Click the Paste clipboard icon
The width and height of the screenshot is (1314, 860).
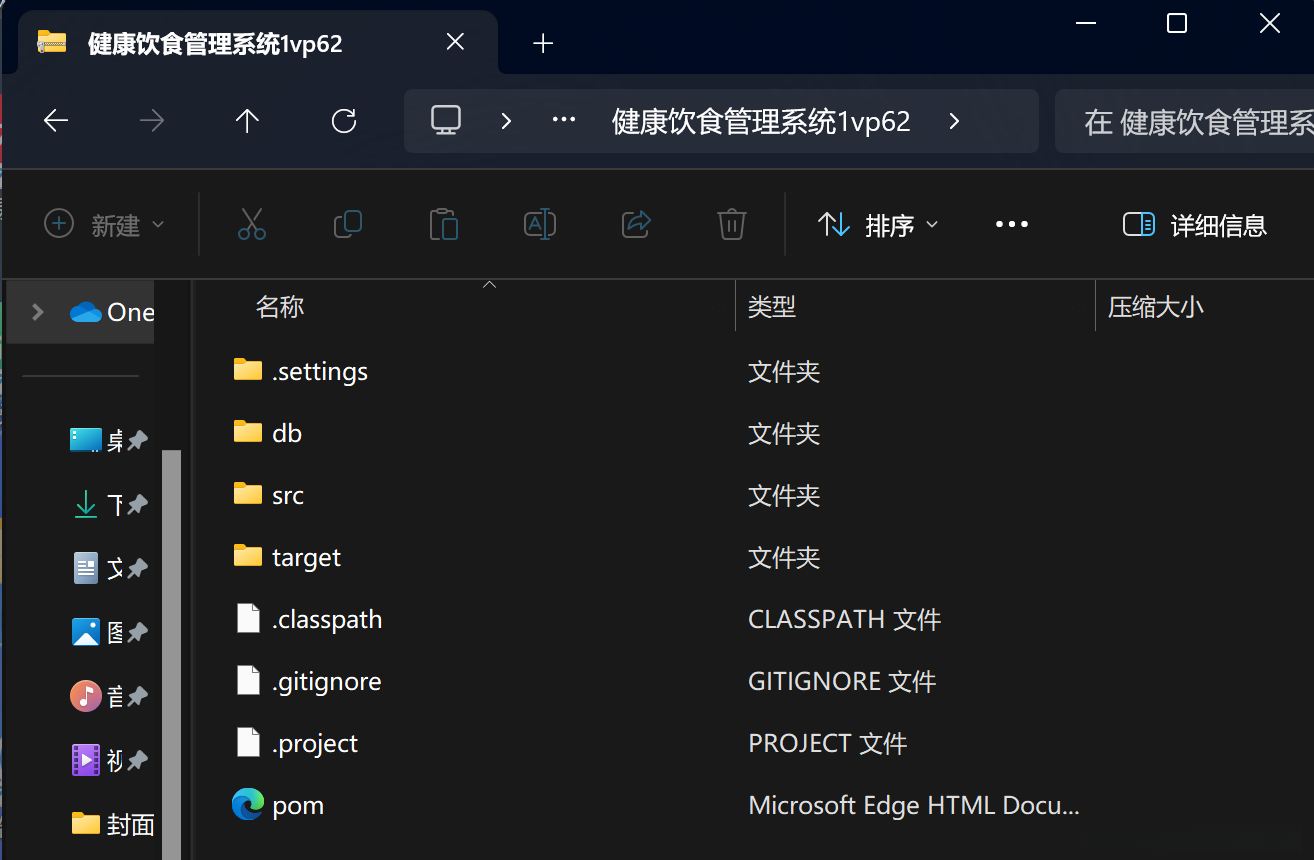point(443,224)
